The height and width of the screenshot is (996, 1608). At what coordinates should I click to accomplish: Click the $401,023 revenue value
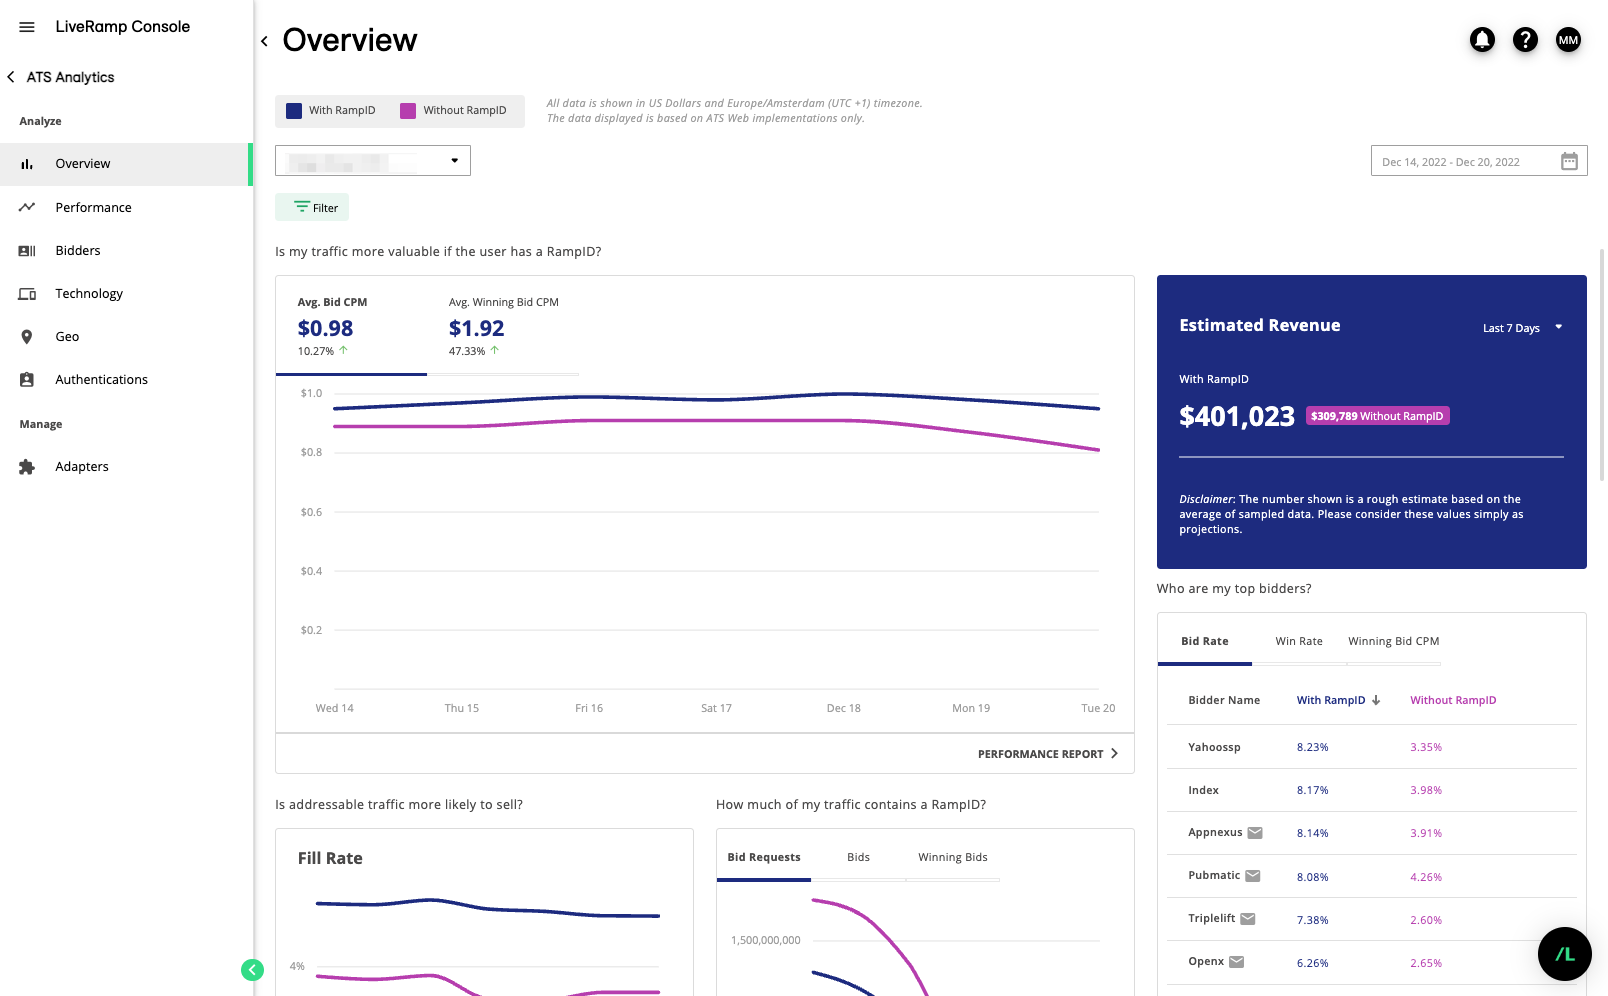1237,416
